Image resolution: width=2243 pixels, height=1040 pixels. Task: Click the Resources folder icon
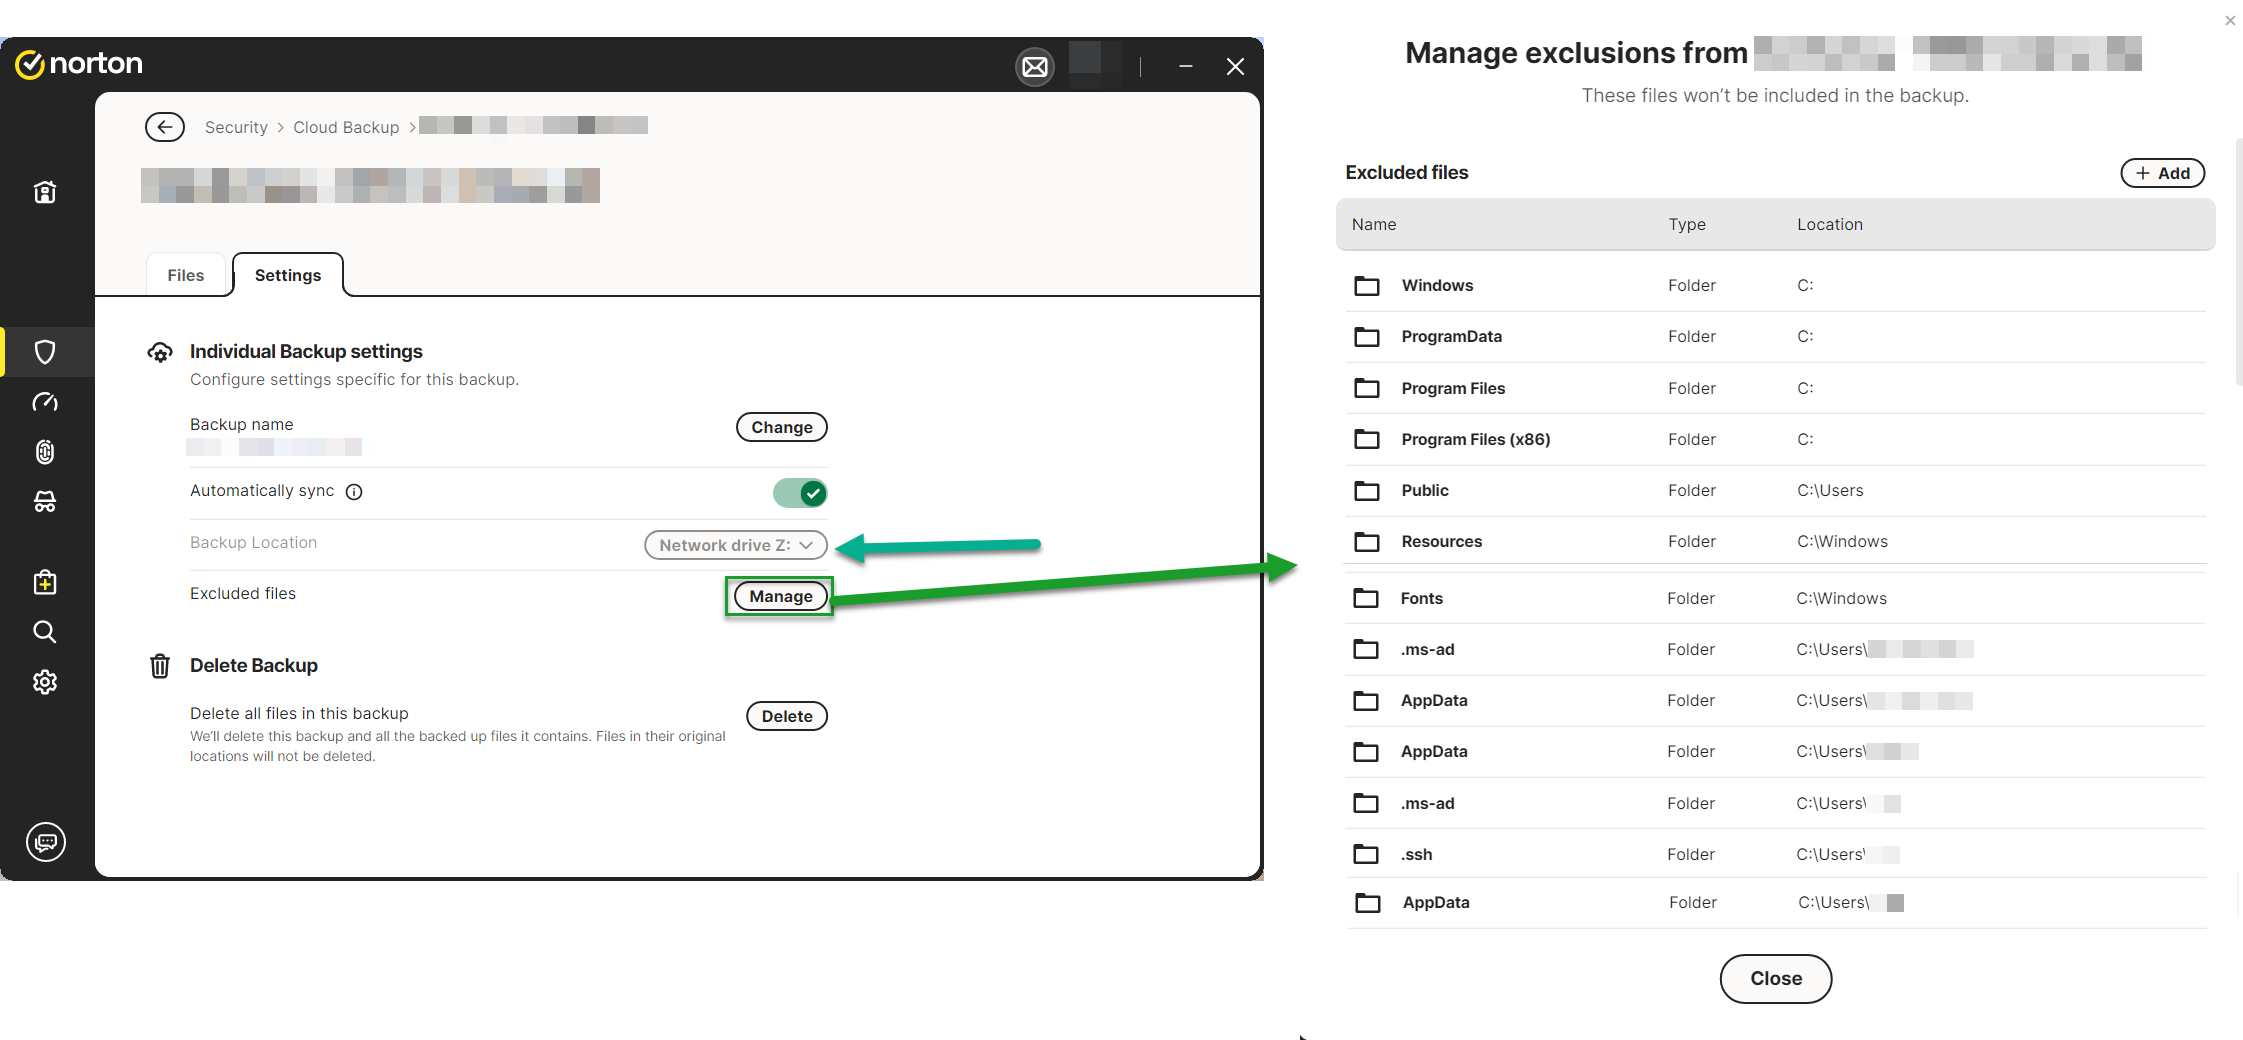click(x=1367, y=542)
